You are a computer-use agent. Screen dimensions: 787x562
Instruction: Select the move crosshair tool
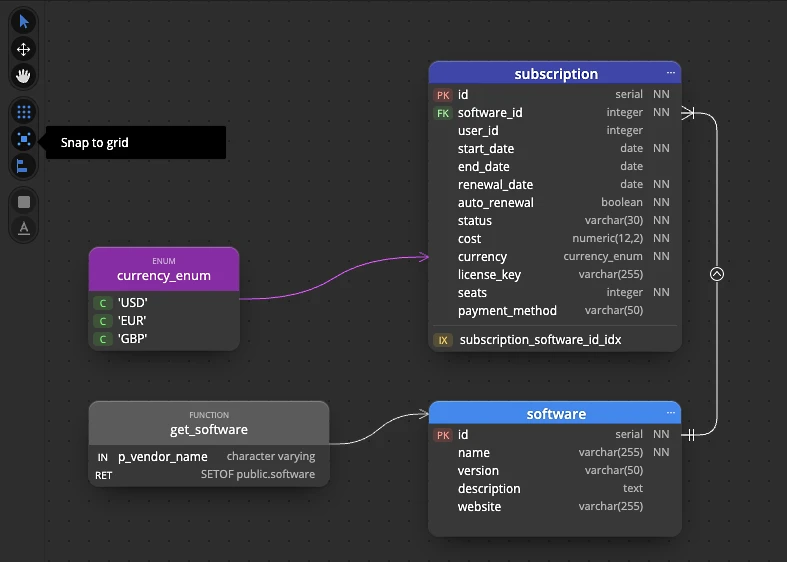[x=24, y=49]
